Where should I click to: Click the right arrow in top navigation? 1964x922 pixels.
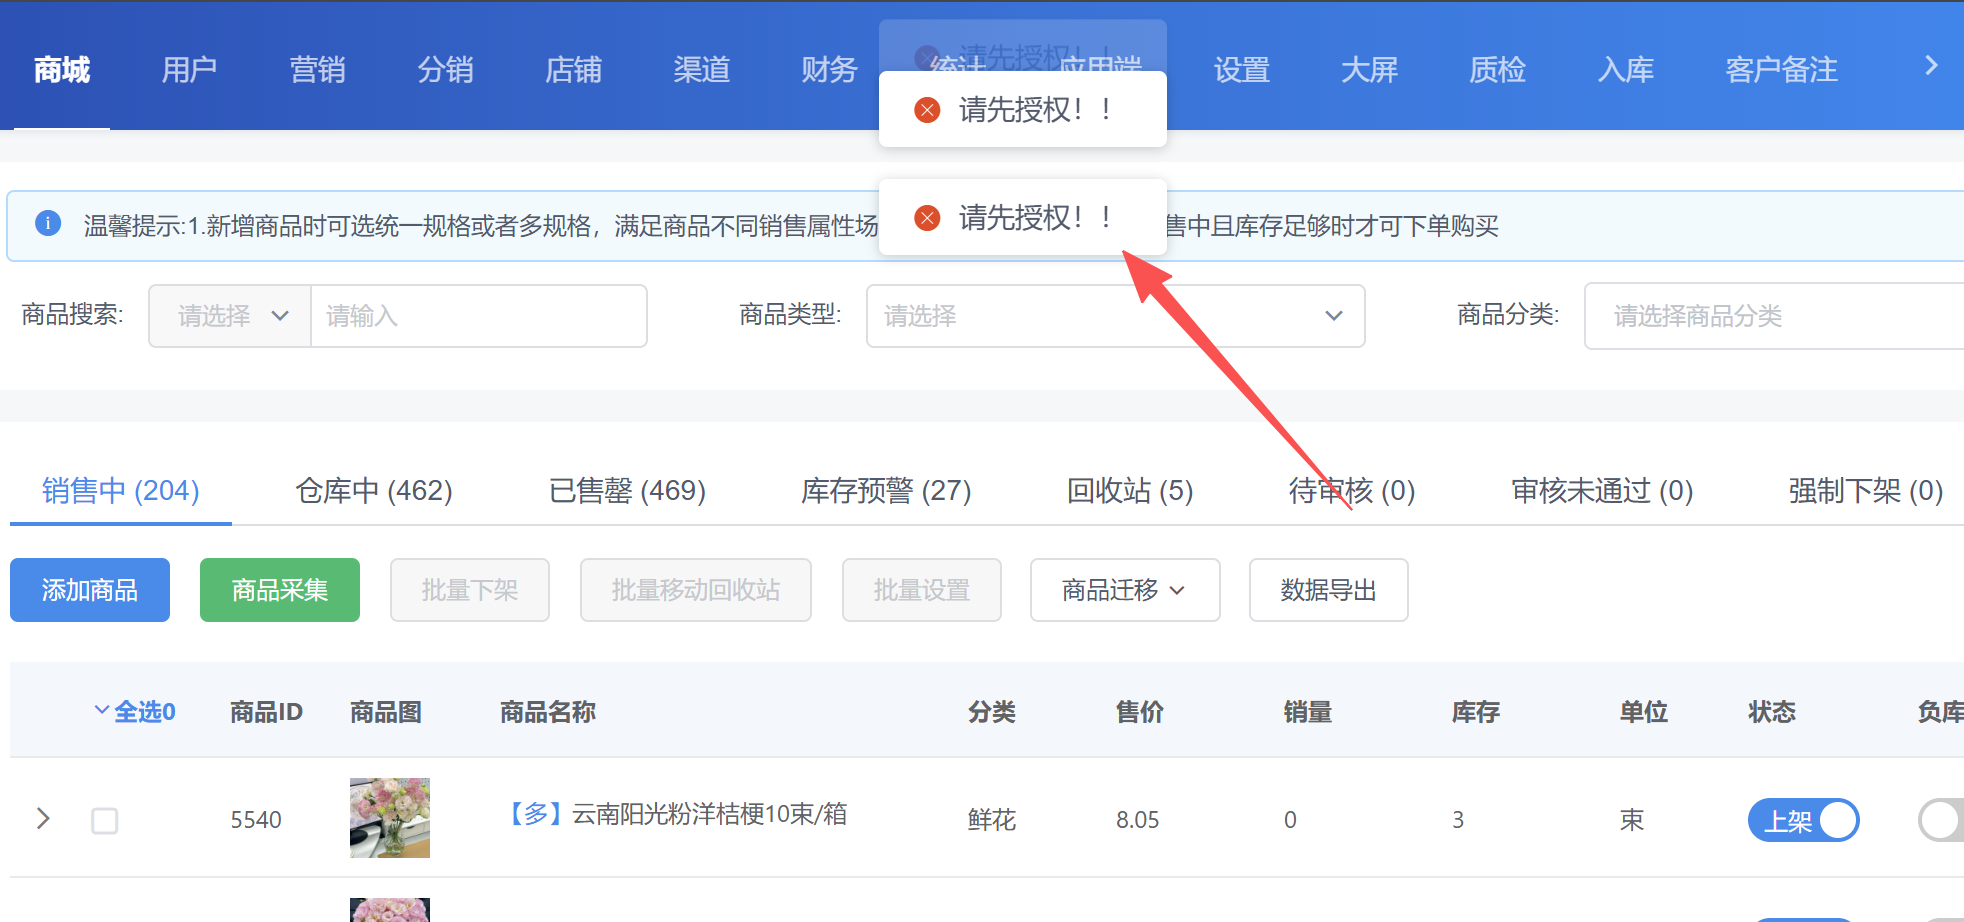[x=1931, y=66]
